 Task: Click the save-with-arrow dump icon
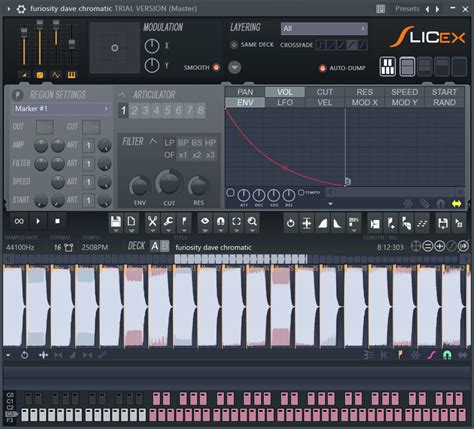point(443,224)
